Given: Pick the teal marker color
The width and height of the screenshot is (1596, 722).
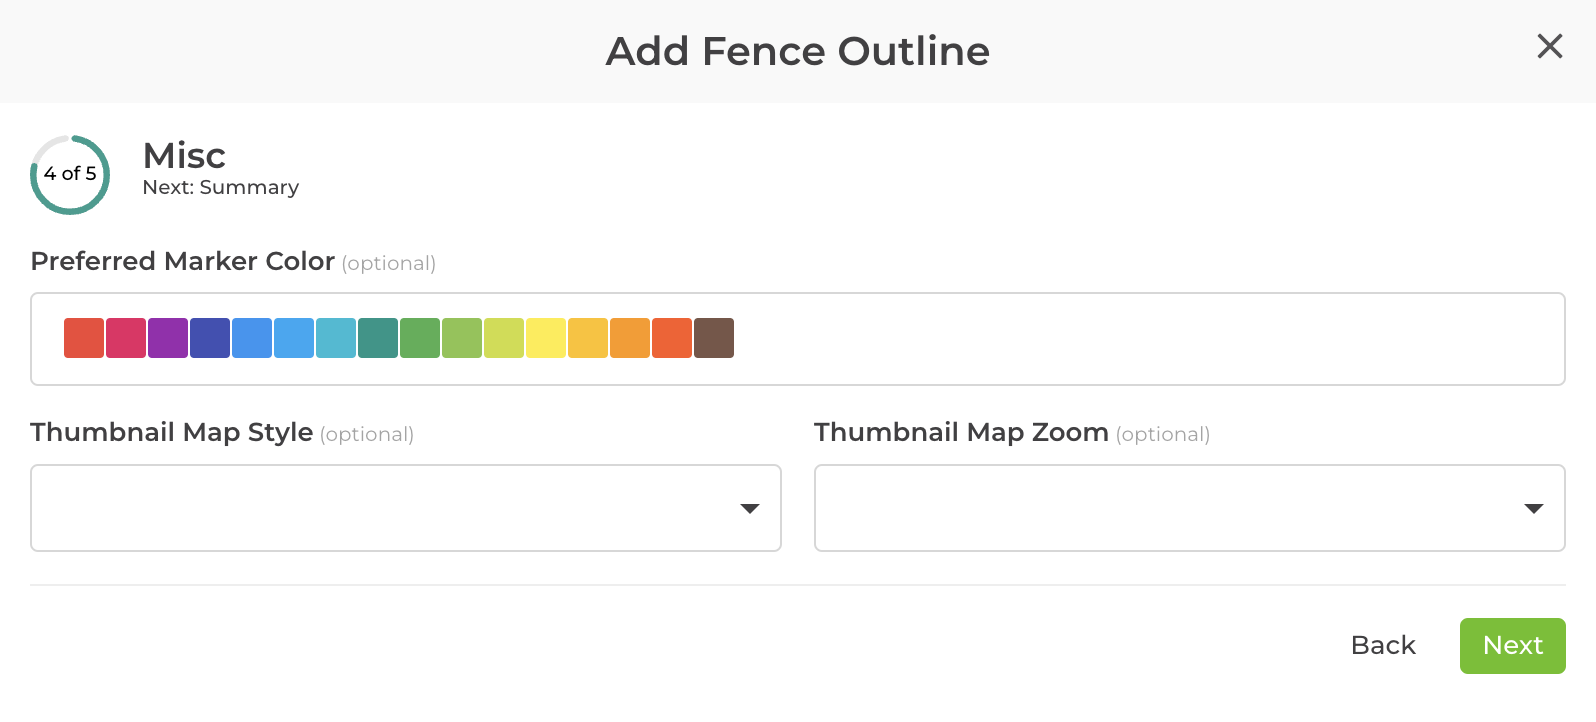Looking at the screenshot, I should 376,337.
